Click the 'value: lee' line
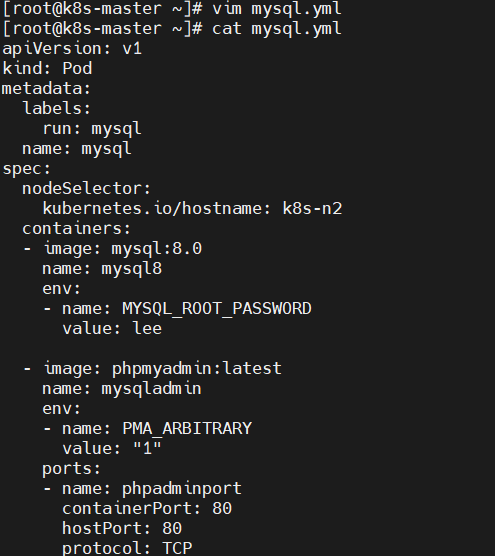495x556 pixels. pos(112,329)
